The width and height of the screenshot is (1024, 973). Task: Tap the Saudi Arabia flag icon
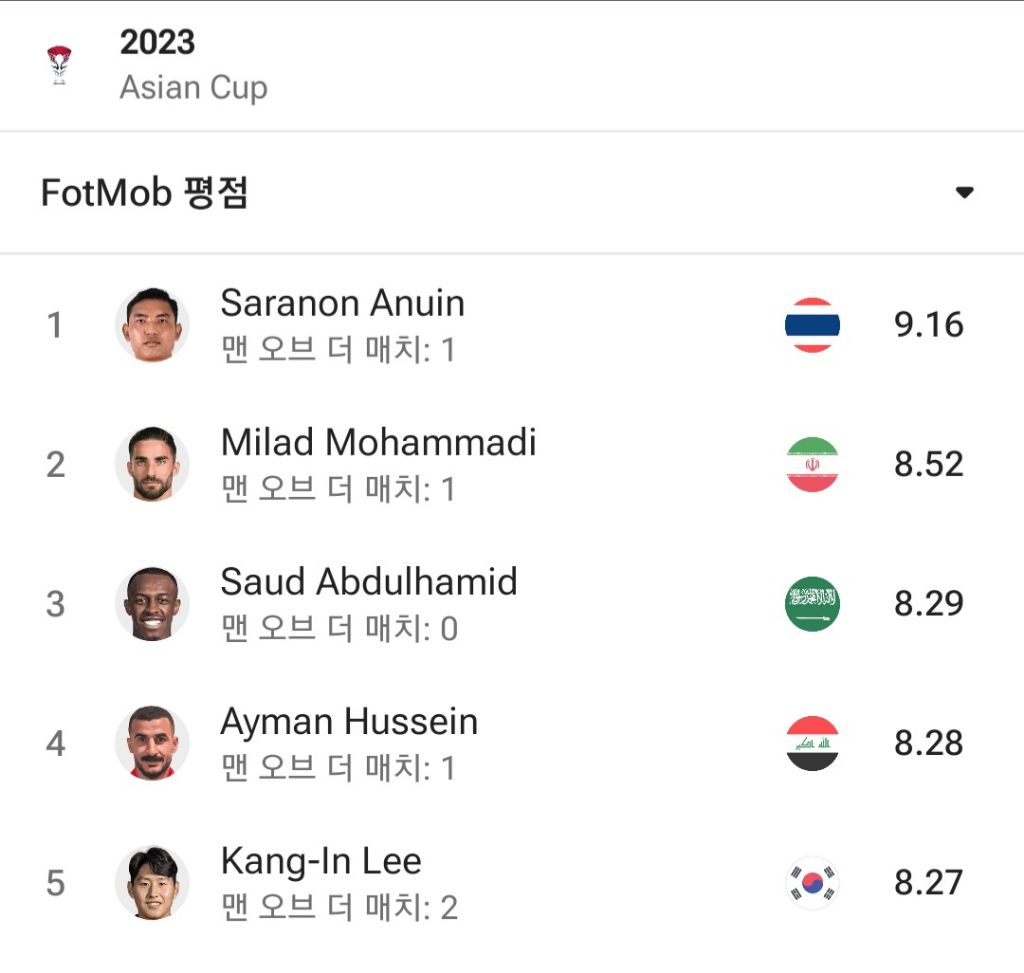point(812,604)
